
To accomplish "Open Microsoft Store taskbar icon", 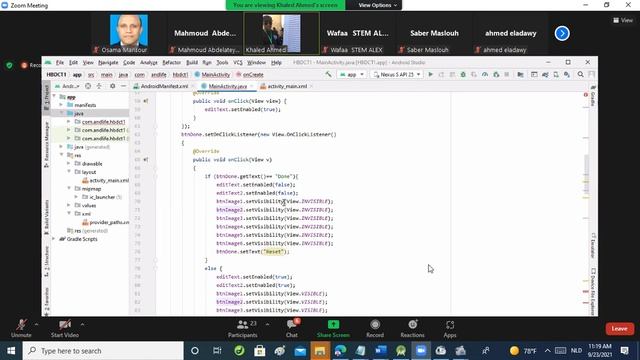I will (x=260, y=351).
